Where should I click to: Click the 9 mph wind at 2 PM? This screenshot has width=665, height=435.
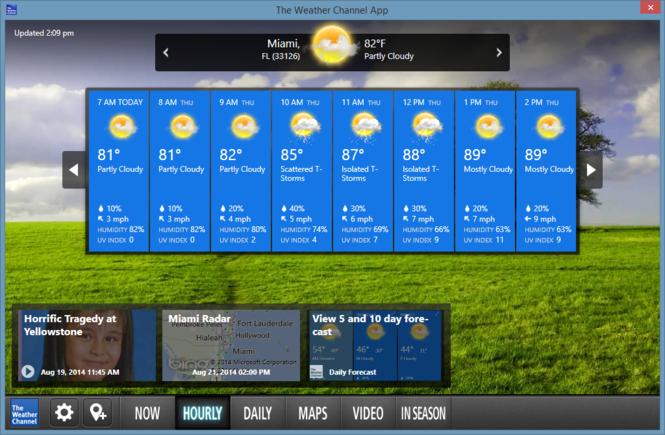click(x=540, y=219)
